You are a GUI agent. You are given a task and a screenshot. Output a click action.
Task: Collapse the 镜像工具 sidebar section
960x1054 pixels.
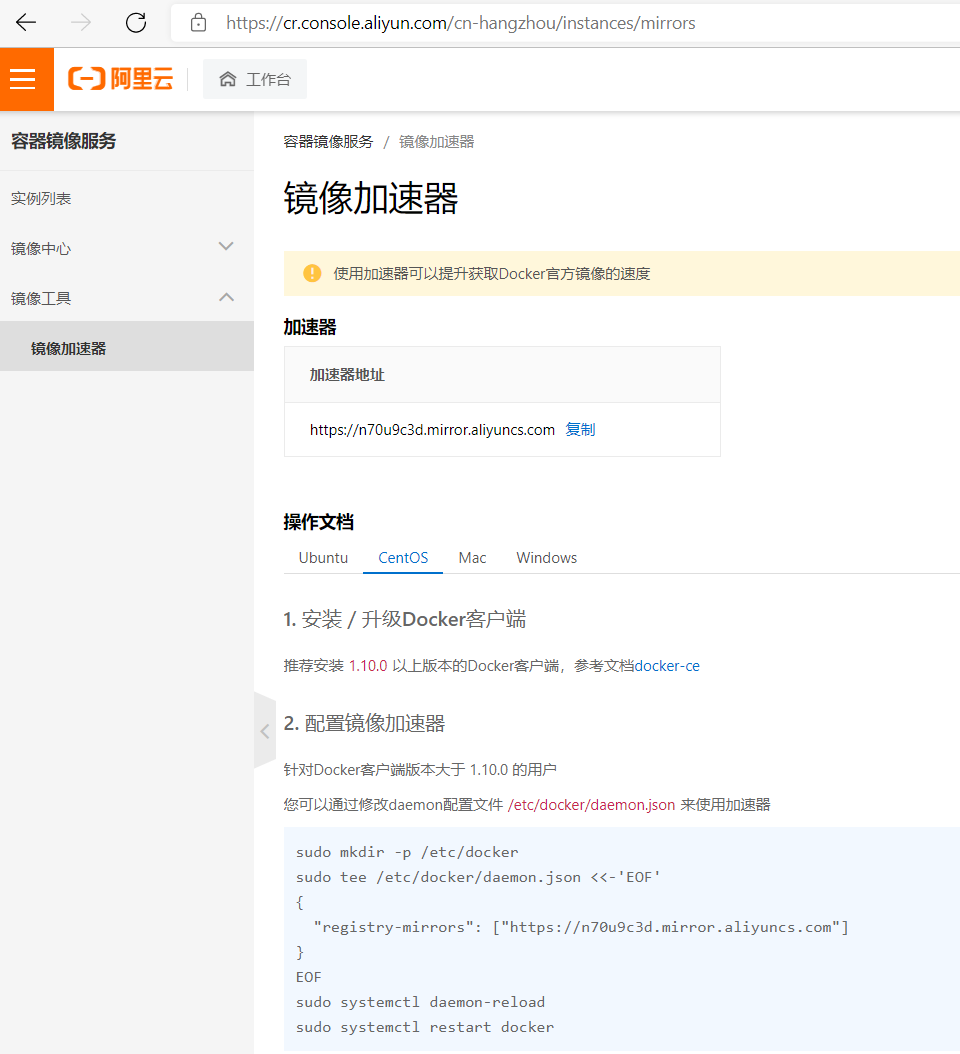(226, 297)
